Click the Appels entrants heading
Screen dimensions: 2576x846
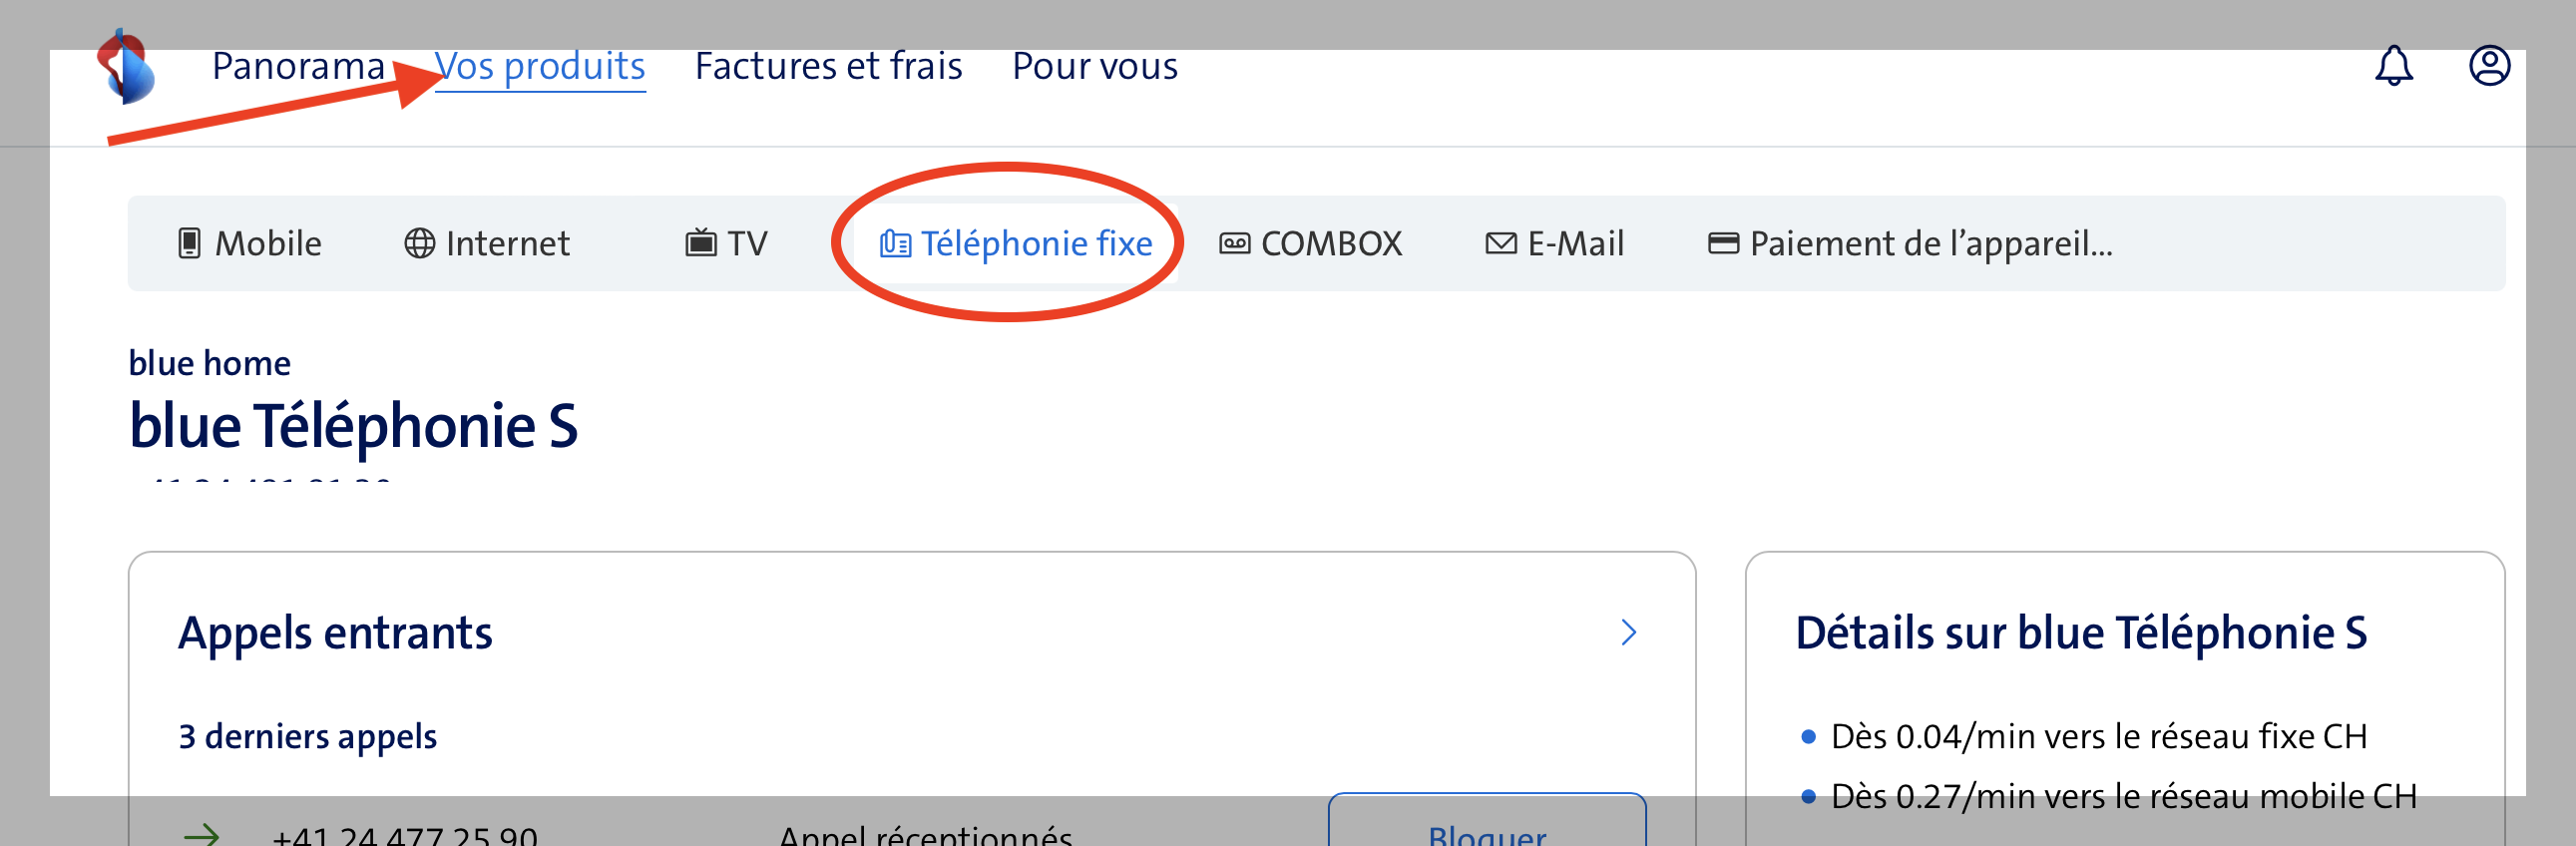coord(335,633)
